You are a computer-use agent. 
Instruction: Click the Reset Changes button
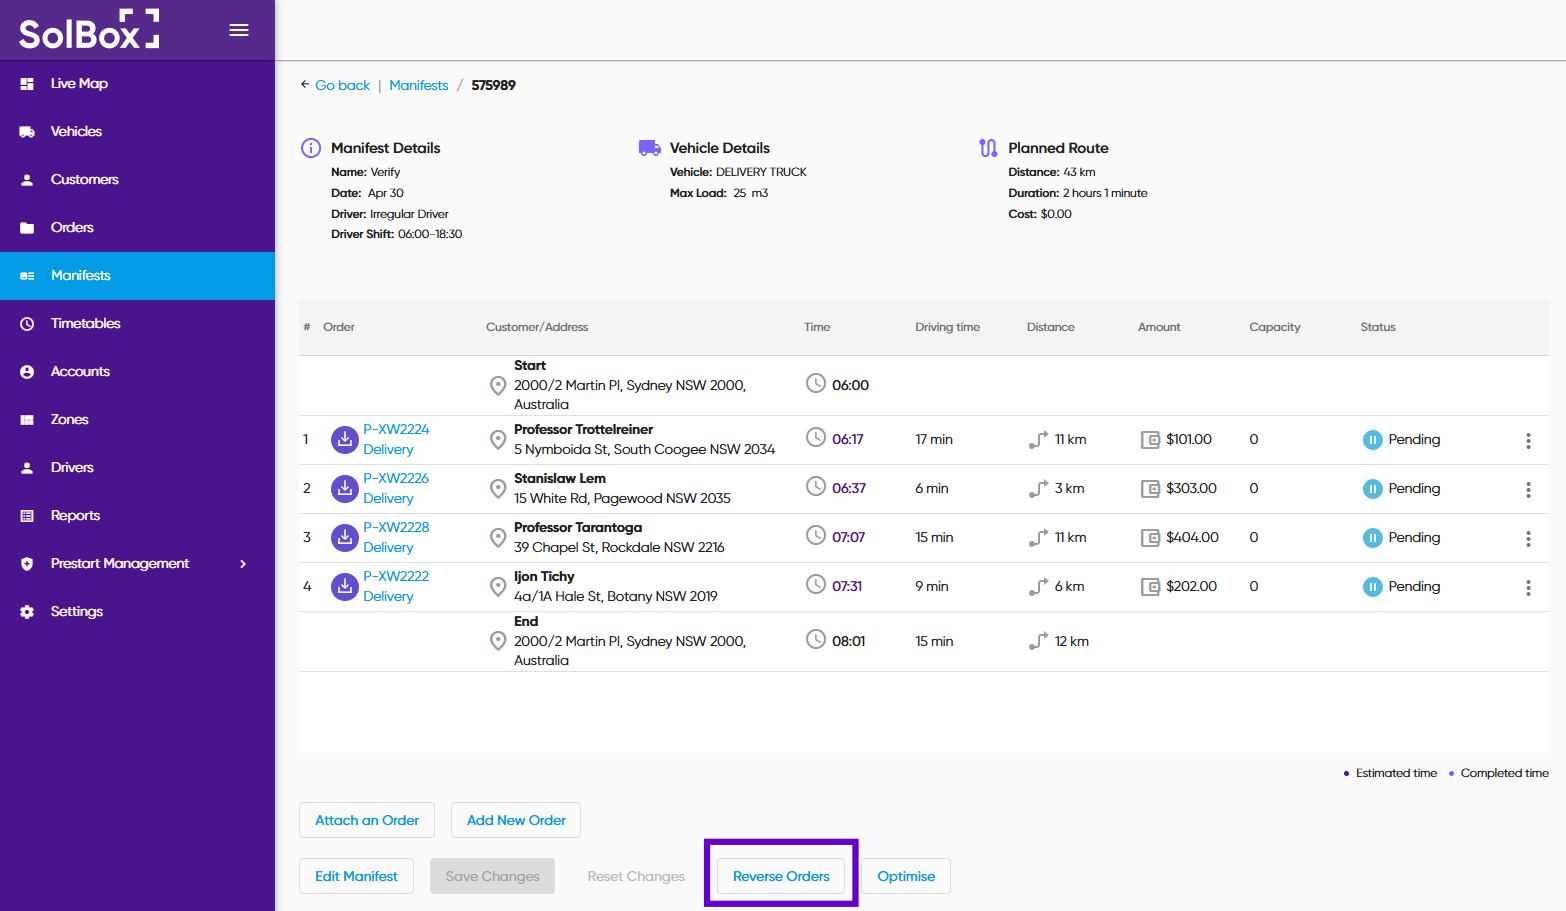coord(636,876)
